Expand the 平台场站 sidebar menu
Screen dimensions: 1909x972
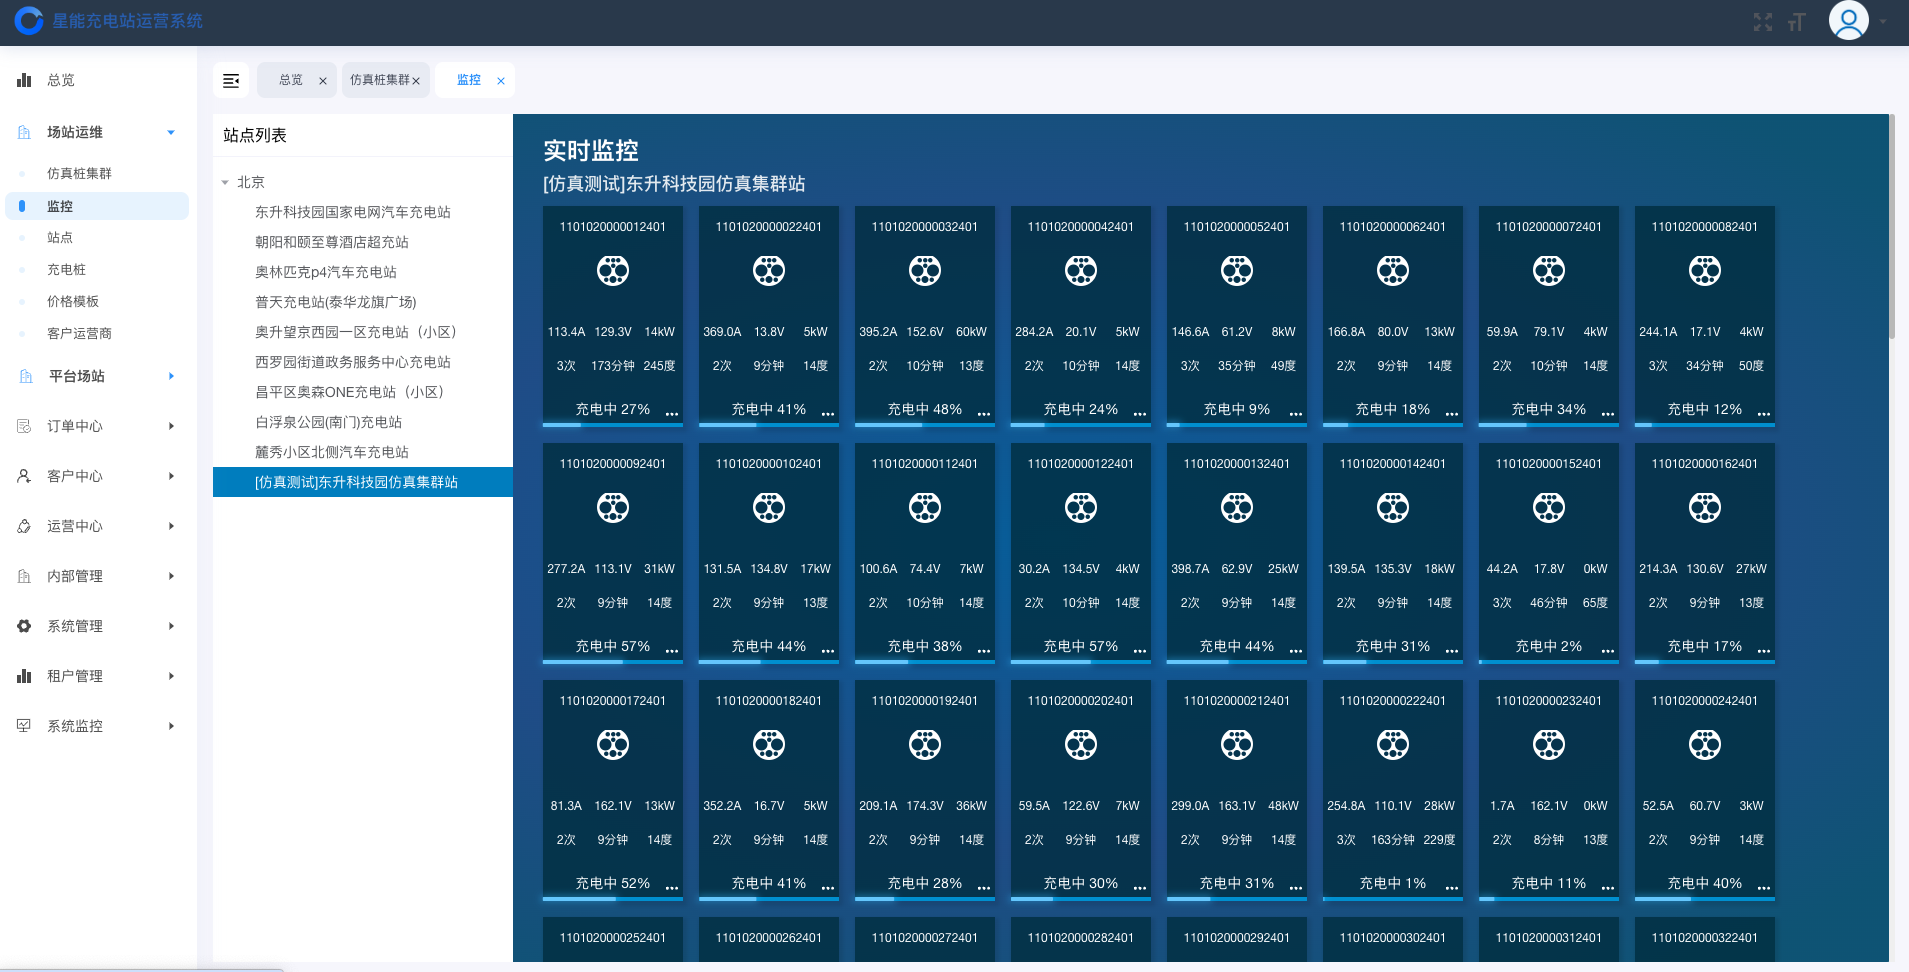[171, 376]
